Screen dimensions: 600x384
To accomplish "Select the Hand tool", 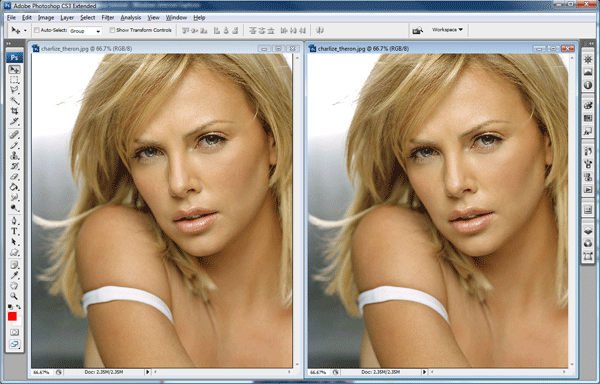I will tap(15, 286).
